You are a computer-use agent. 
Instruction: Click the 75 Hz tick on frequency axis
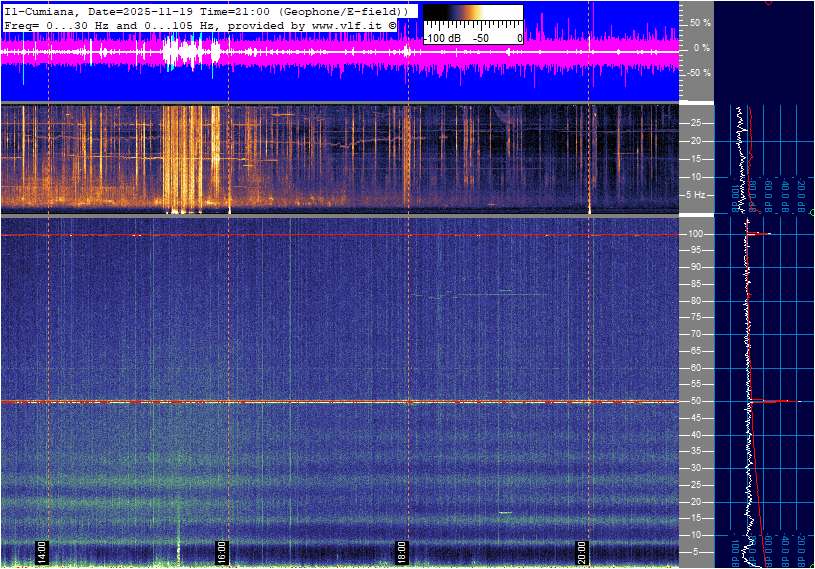[696, 317]
